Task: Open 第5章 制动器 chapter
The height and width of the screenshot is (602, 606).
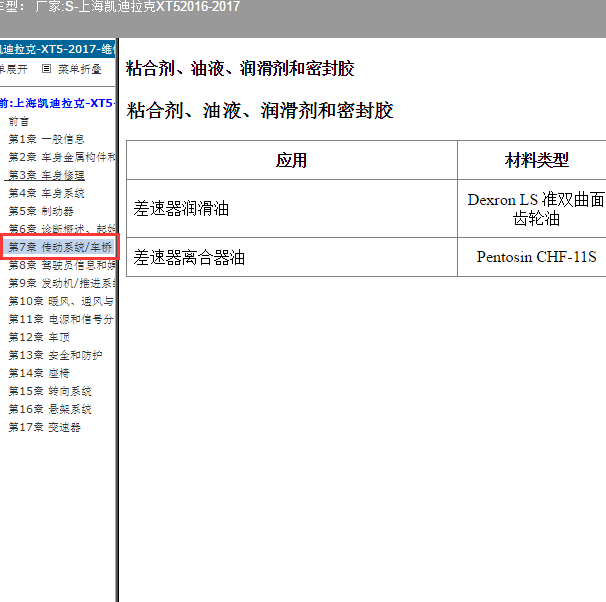Action: point(41,211)
